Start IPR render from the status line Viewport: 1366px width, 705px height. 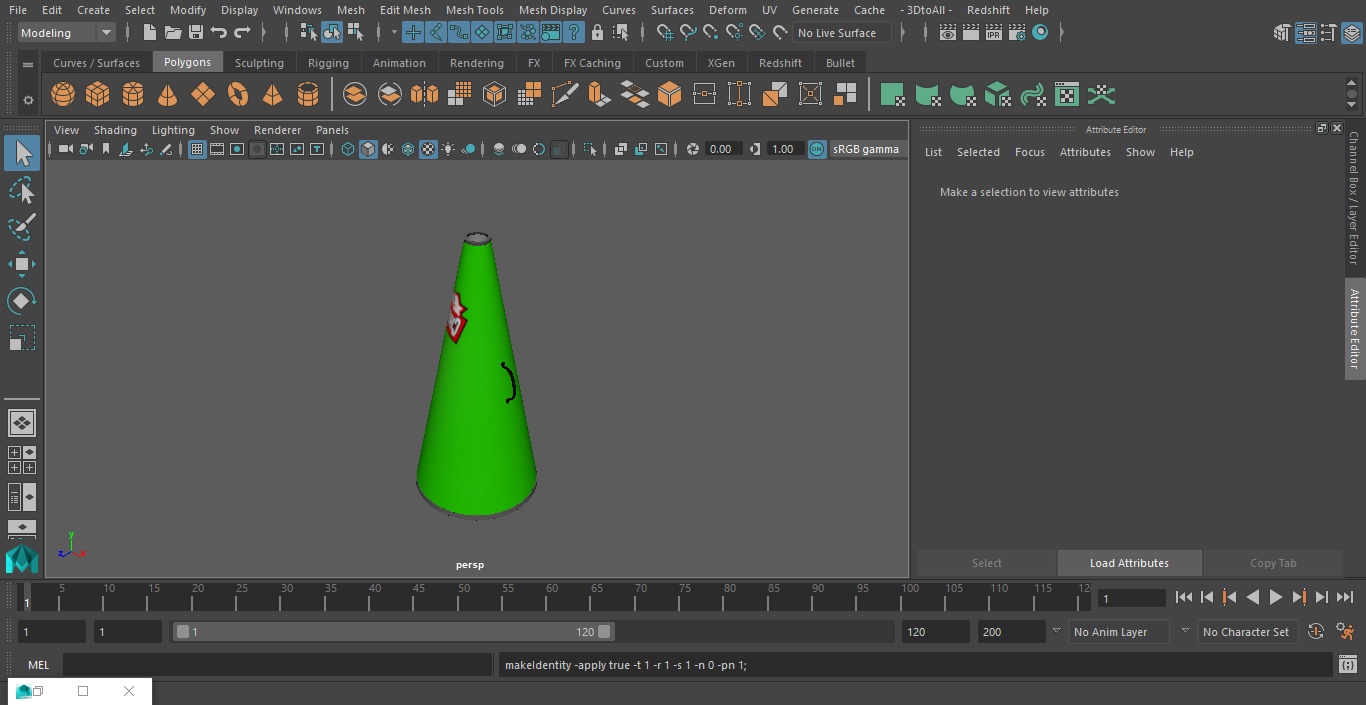click(993, 33)
